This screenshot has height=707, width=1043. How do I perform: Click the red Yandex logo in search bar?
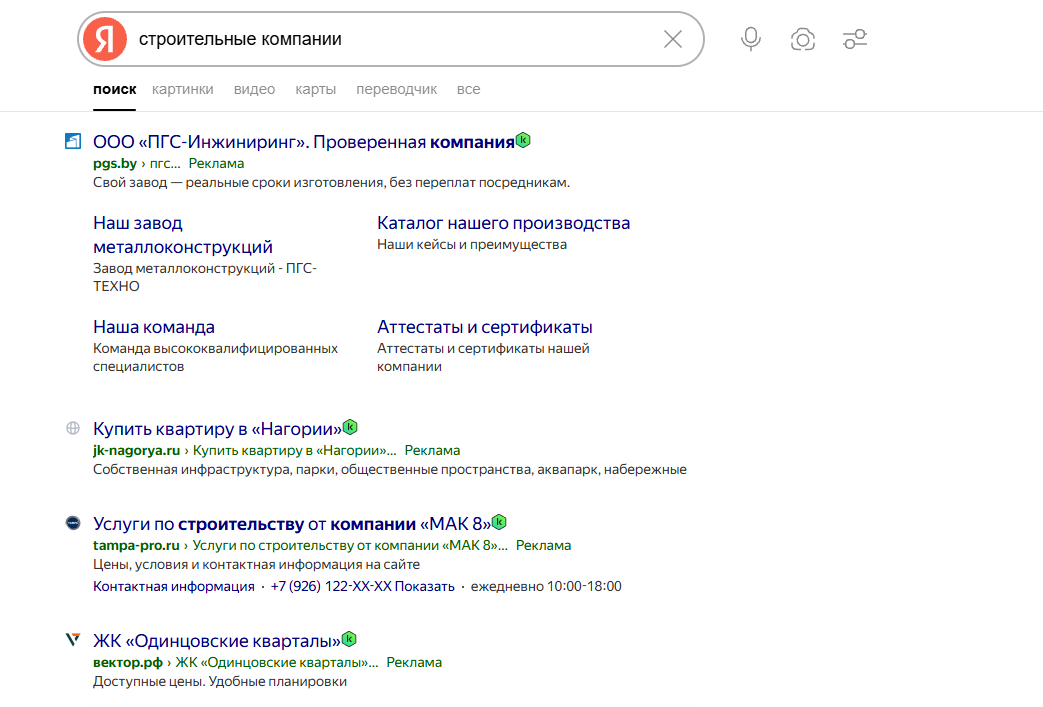tap(105, 39)
